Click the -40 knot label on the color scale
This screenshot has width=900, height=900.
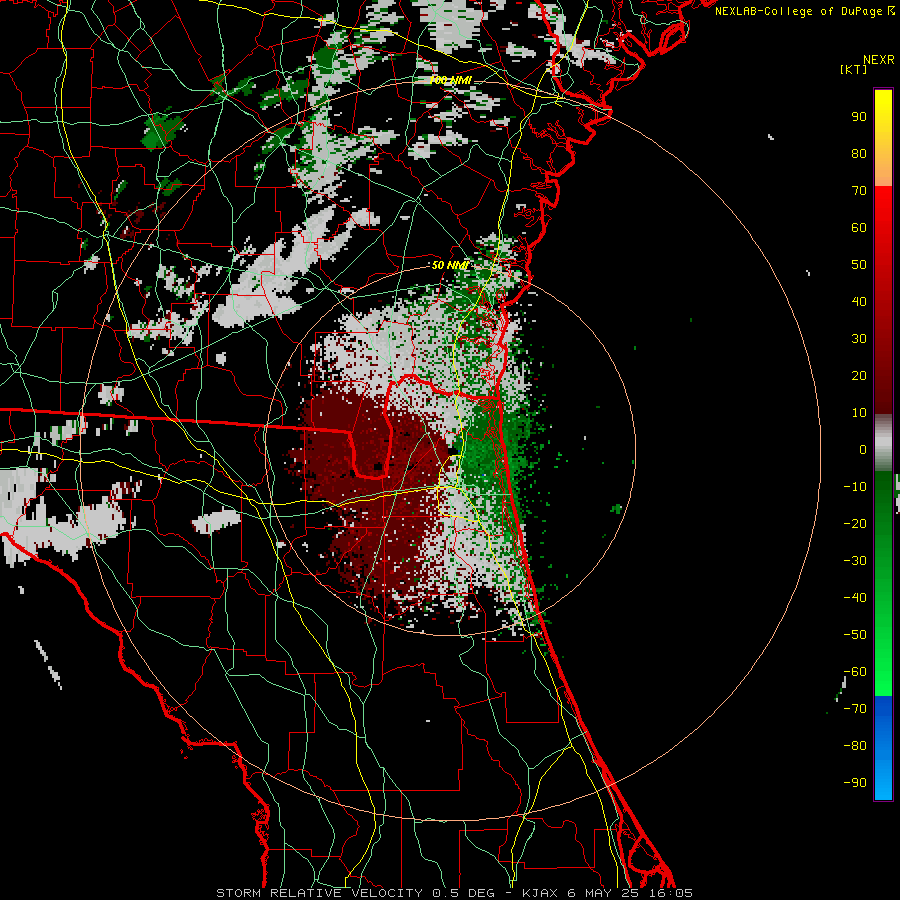pyautogui.click(x=855, y=598)
